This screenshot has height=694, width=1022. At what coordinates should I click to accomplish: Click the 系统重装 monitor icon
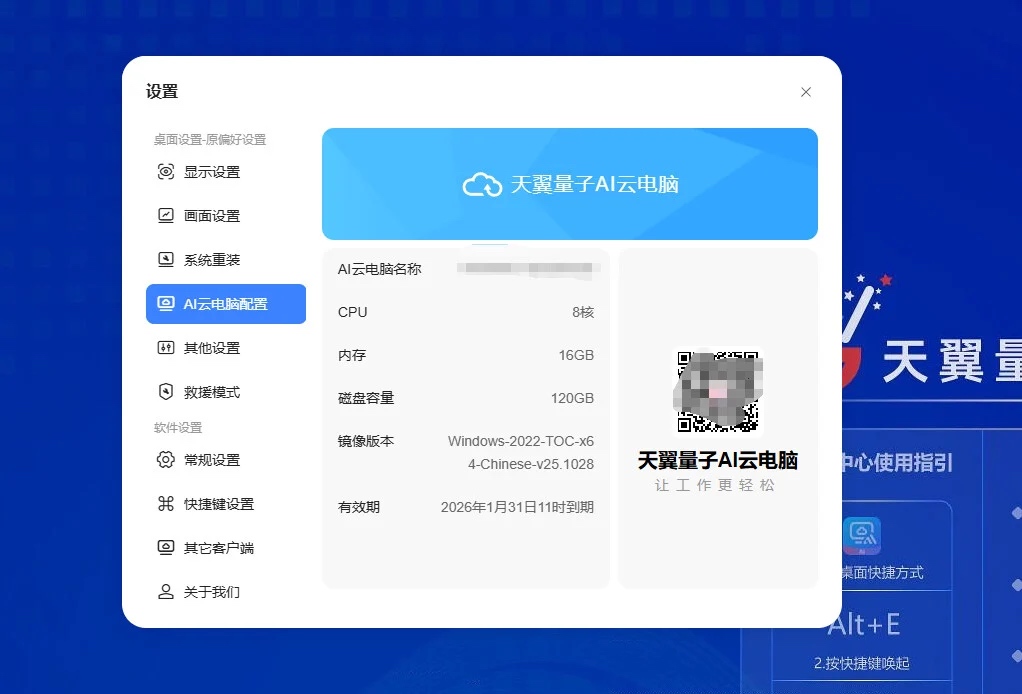pos(166,260)
